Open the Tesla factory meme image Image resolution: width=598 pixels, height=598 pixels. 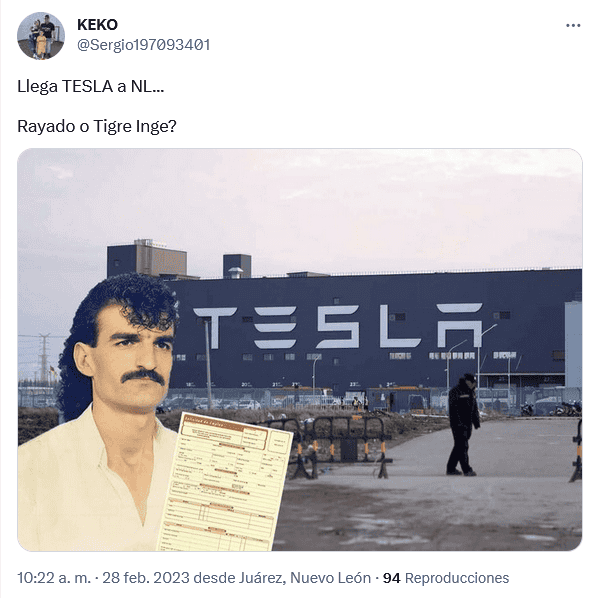click(x=300, y=350)
